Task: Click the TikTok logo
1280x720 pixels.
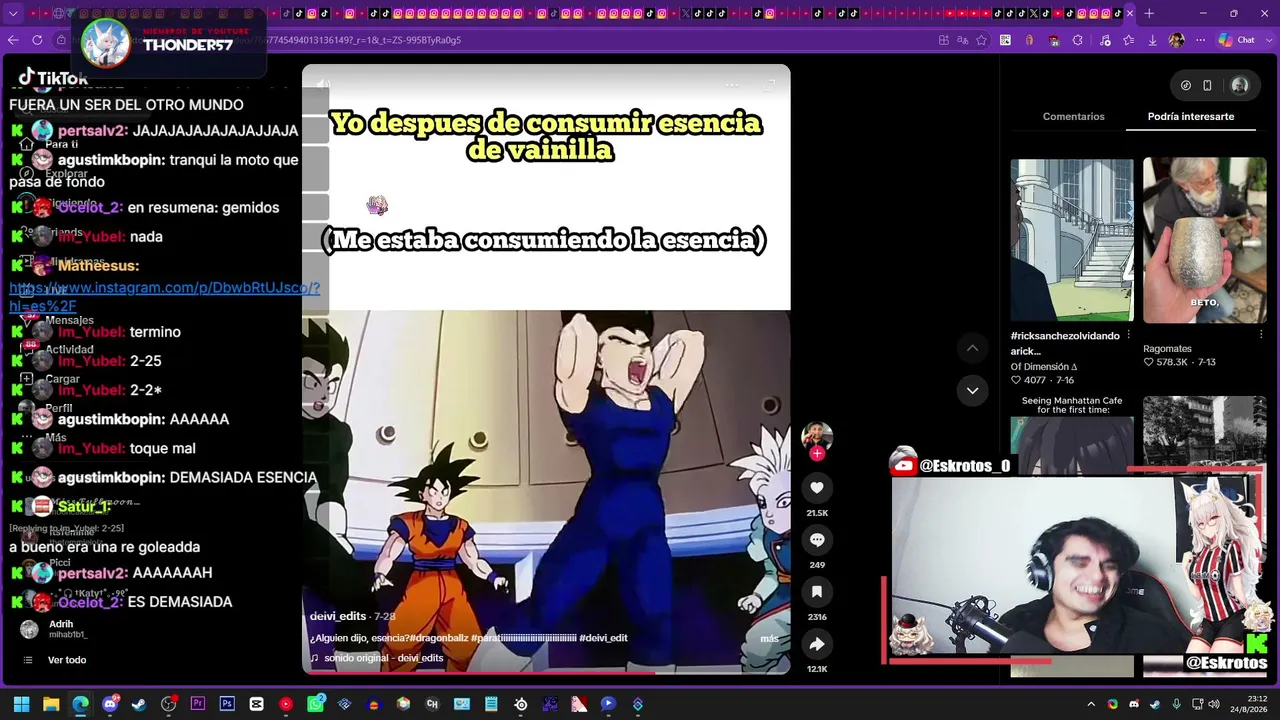Action: pos(53,78)
